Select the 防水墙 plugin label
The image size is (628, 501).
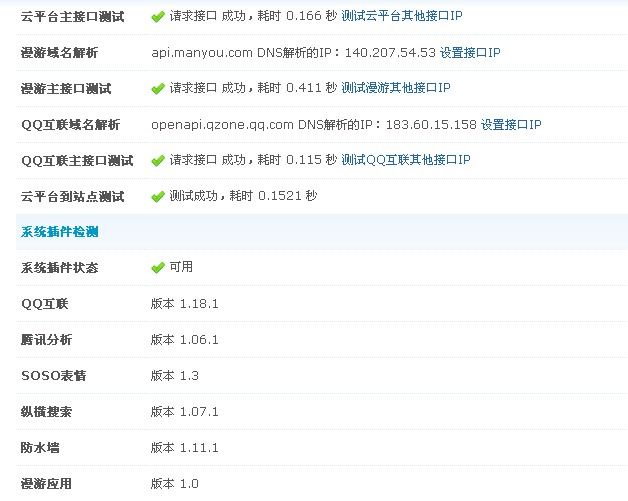coord(40,448)
